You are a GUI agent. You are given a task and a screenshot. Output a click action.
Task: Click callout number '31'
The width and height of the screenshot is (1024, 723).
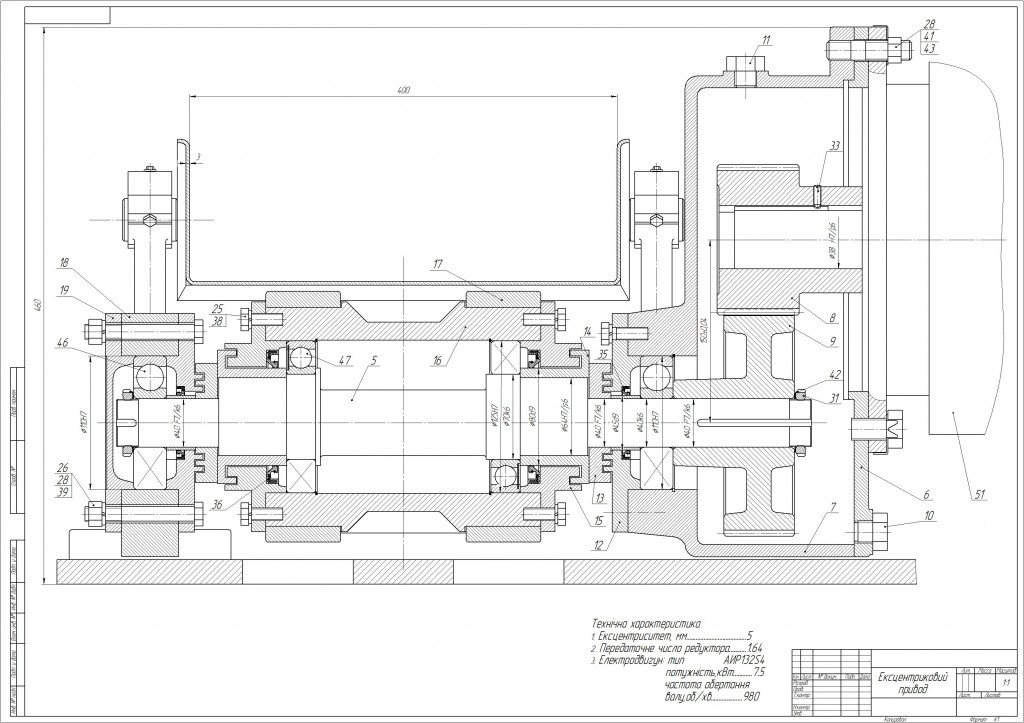tap(836, 396)
